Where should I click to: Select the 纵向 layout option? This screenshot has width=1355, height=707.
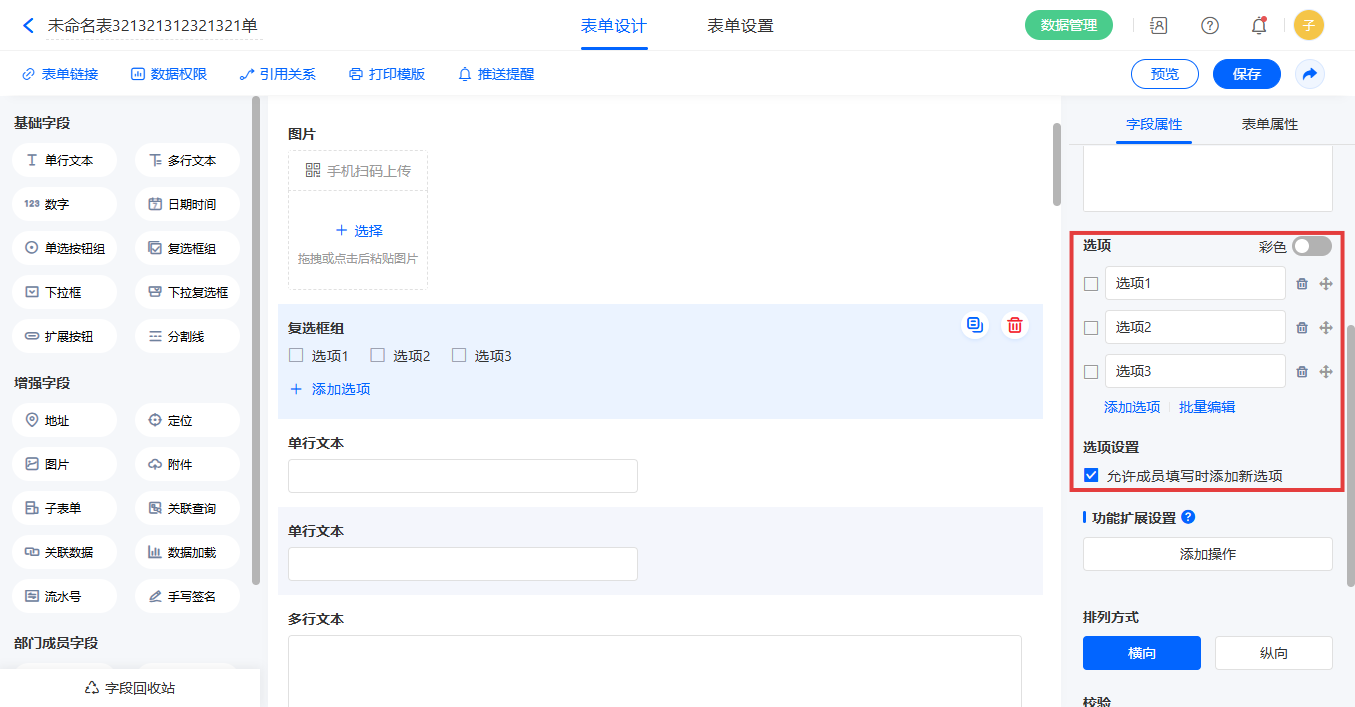[1273, 653]
